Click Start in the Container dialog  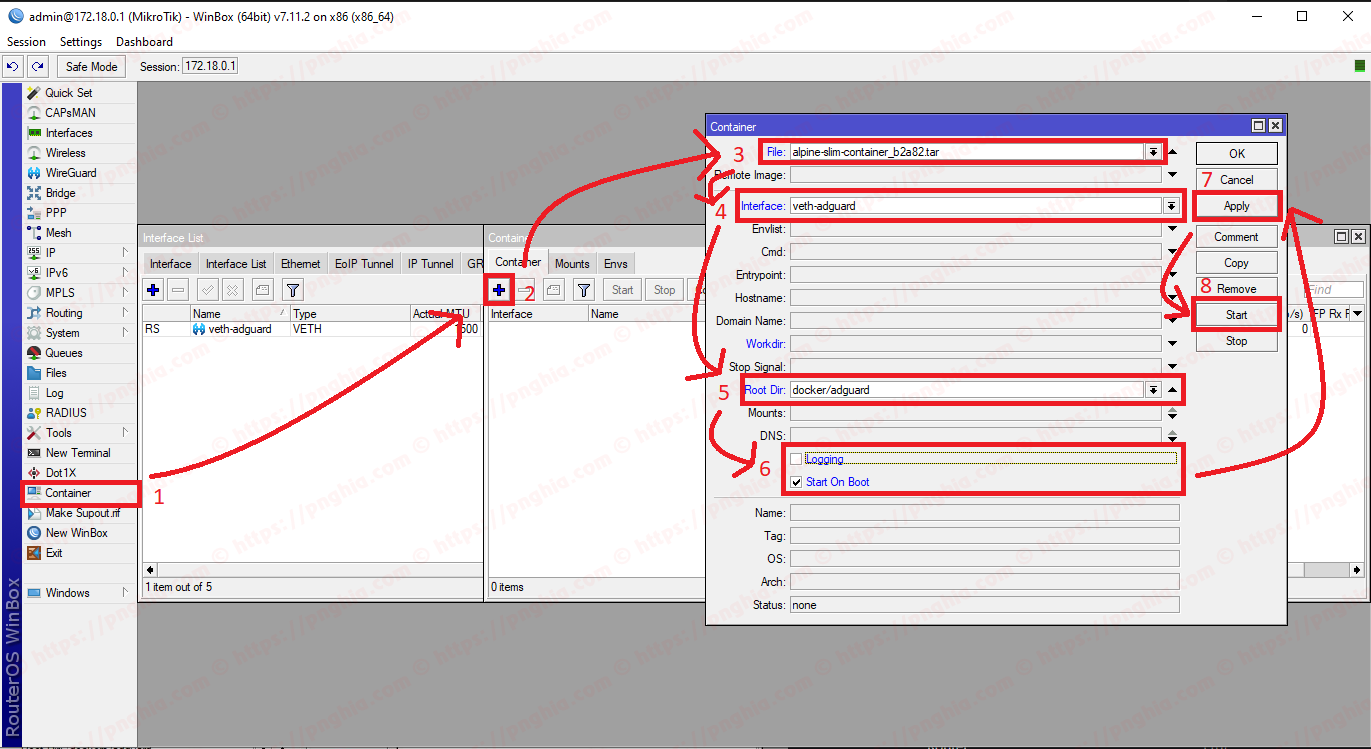point(1237,315)
